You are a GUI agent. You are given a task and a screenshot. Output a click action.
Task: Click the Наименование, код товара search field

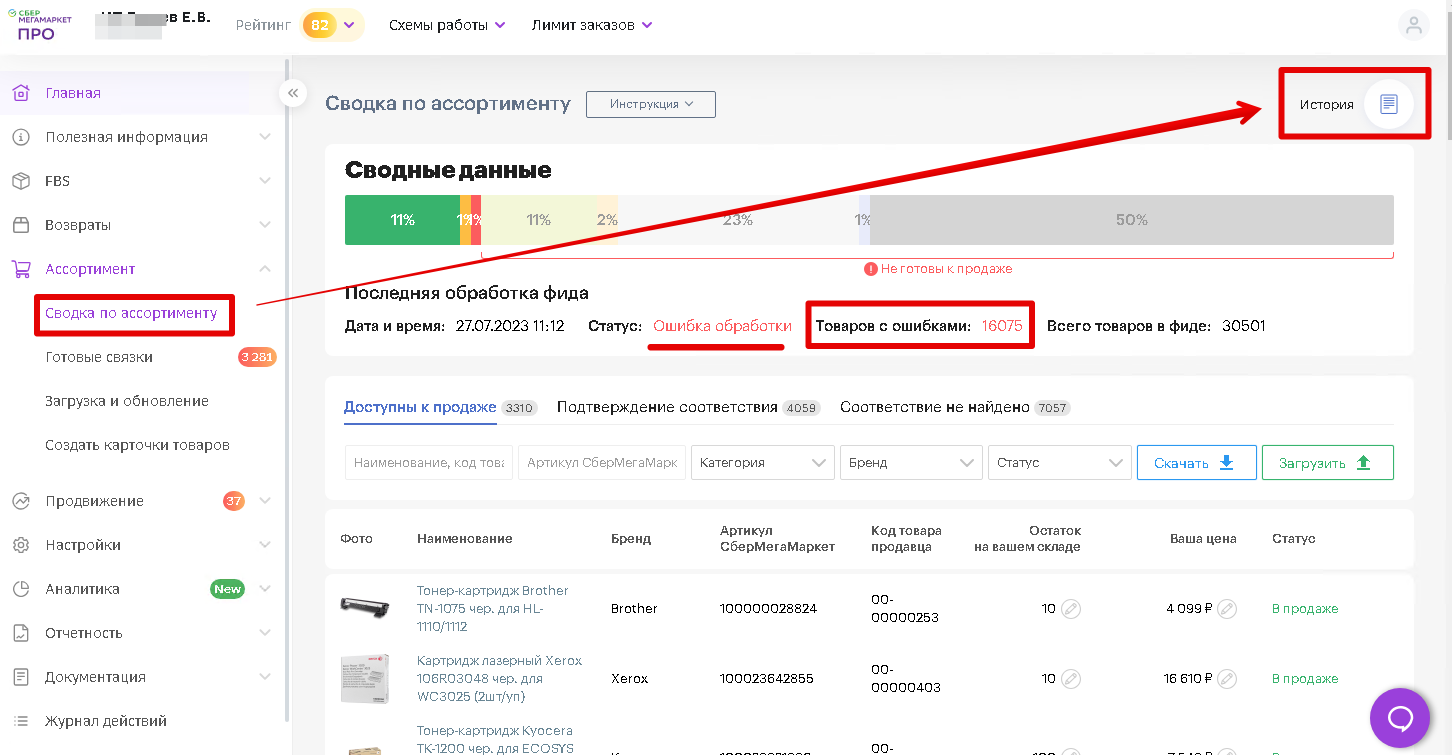pos(429,463)
